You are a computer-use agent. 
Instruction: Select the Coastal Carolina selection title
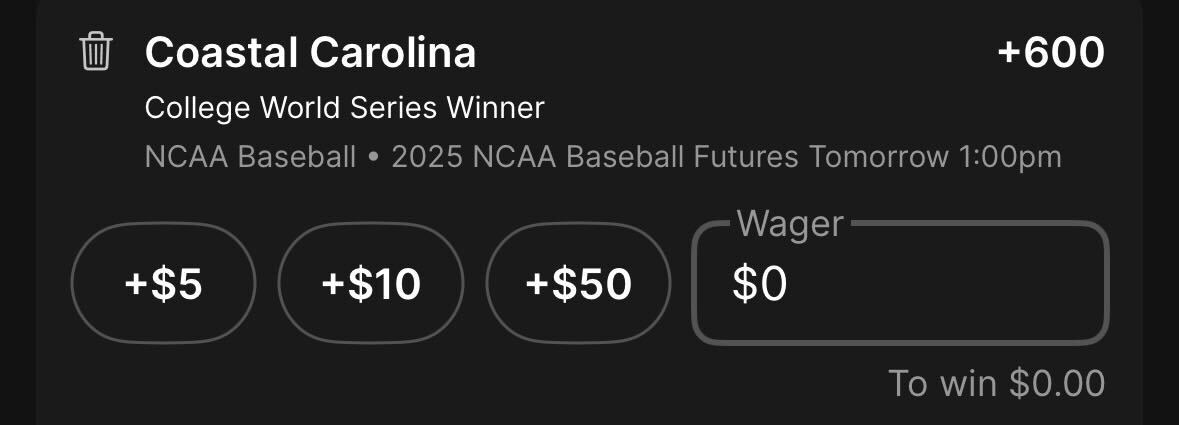pos(310,53)
